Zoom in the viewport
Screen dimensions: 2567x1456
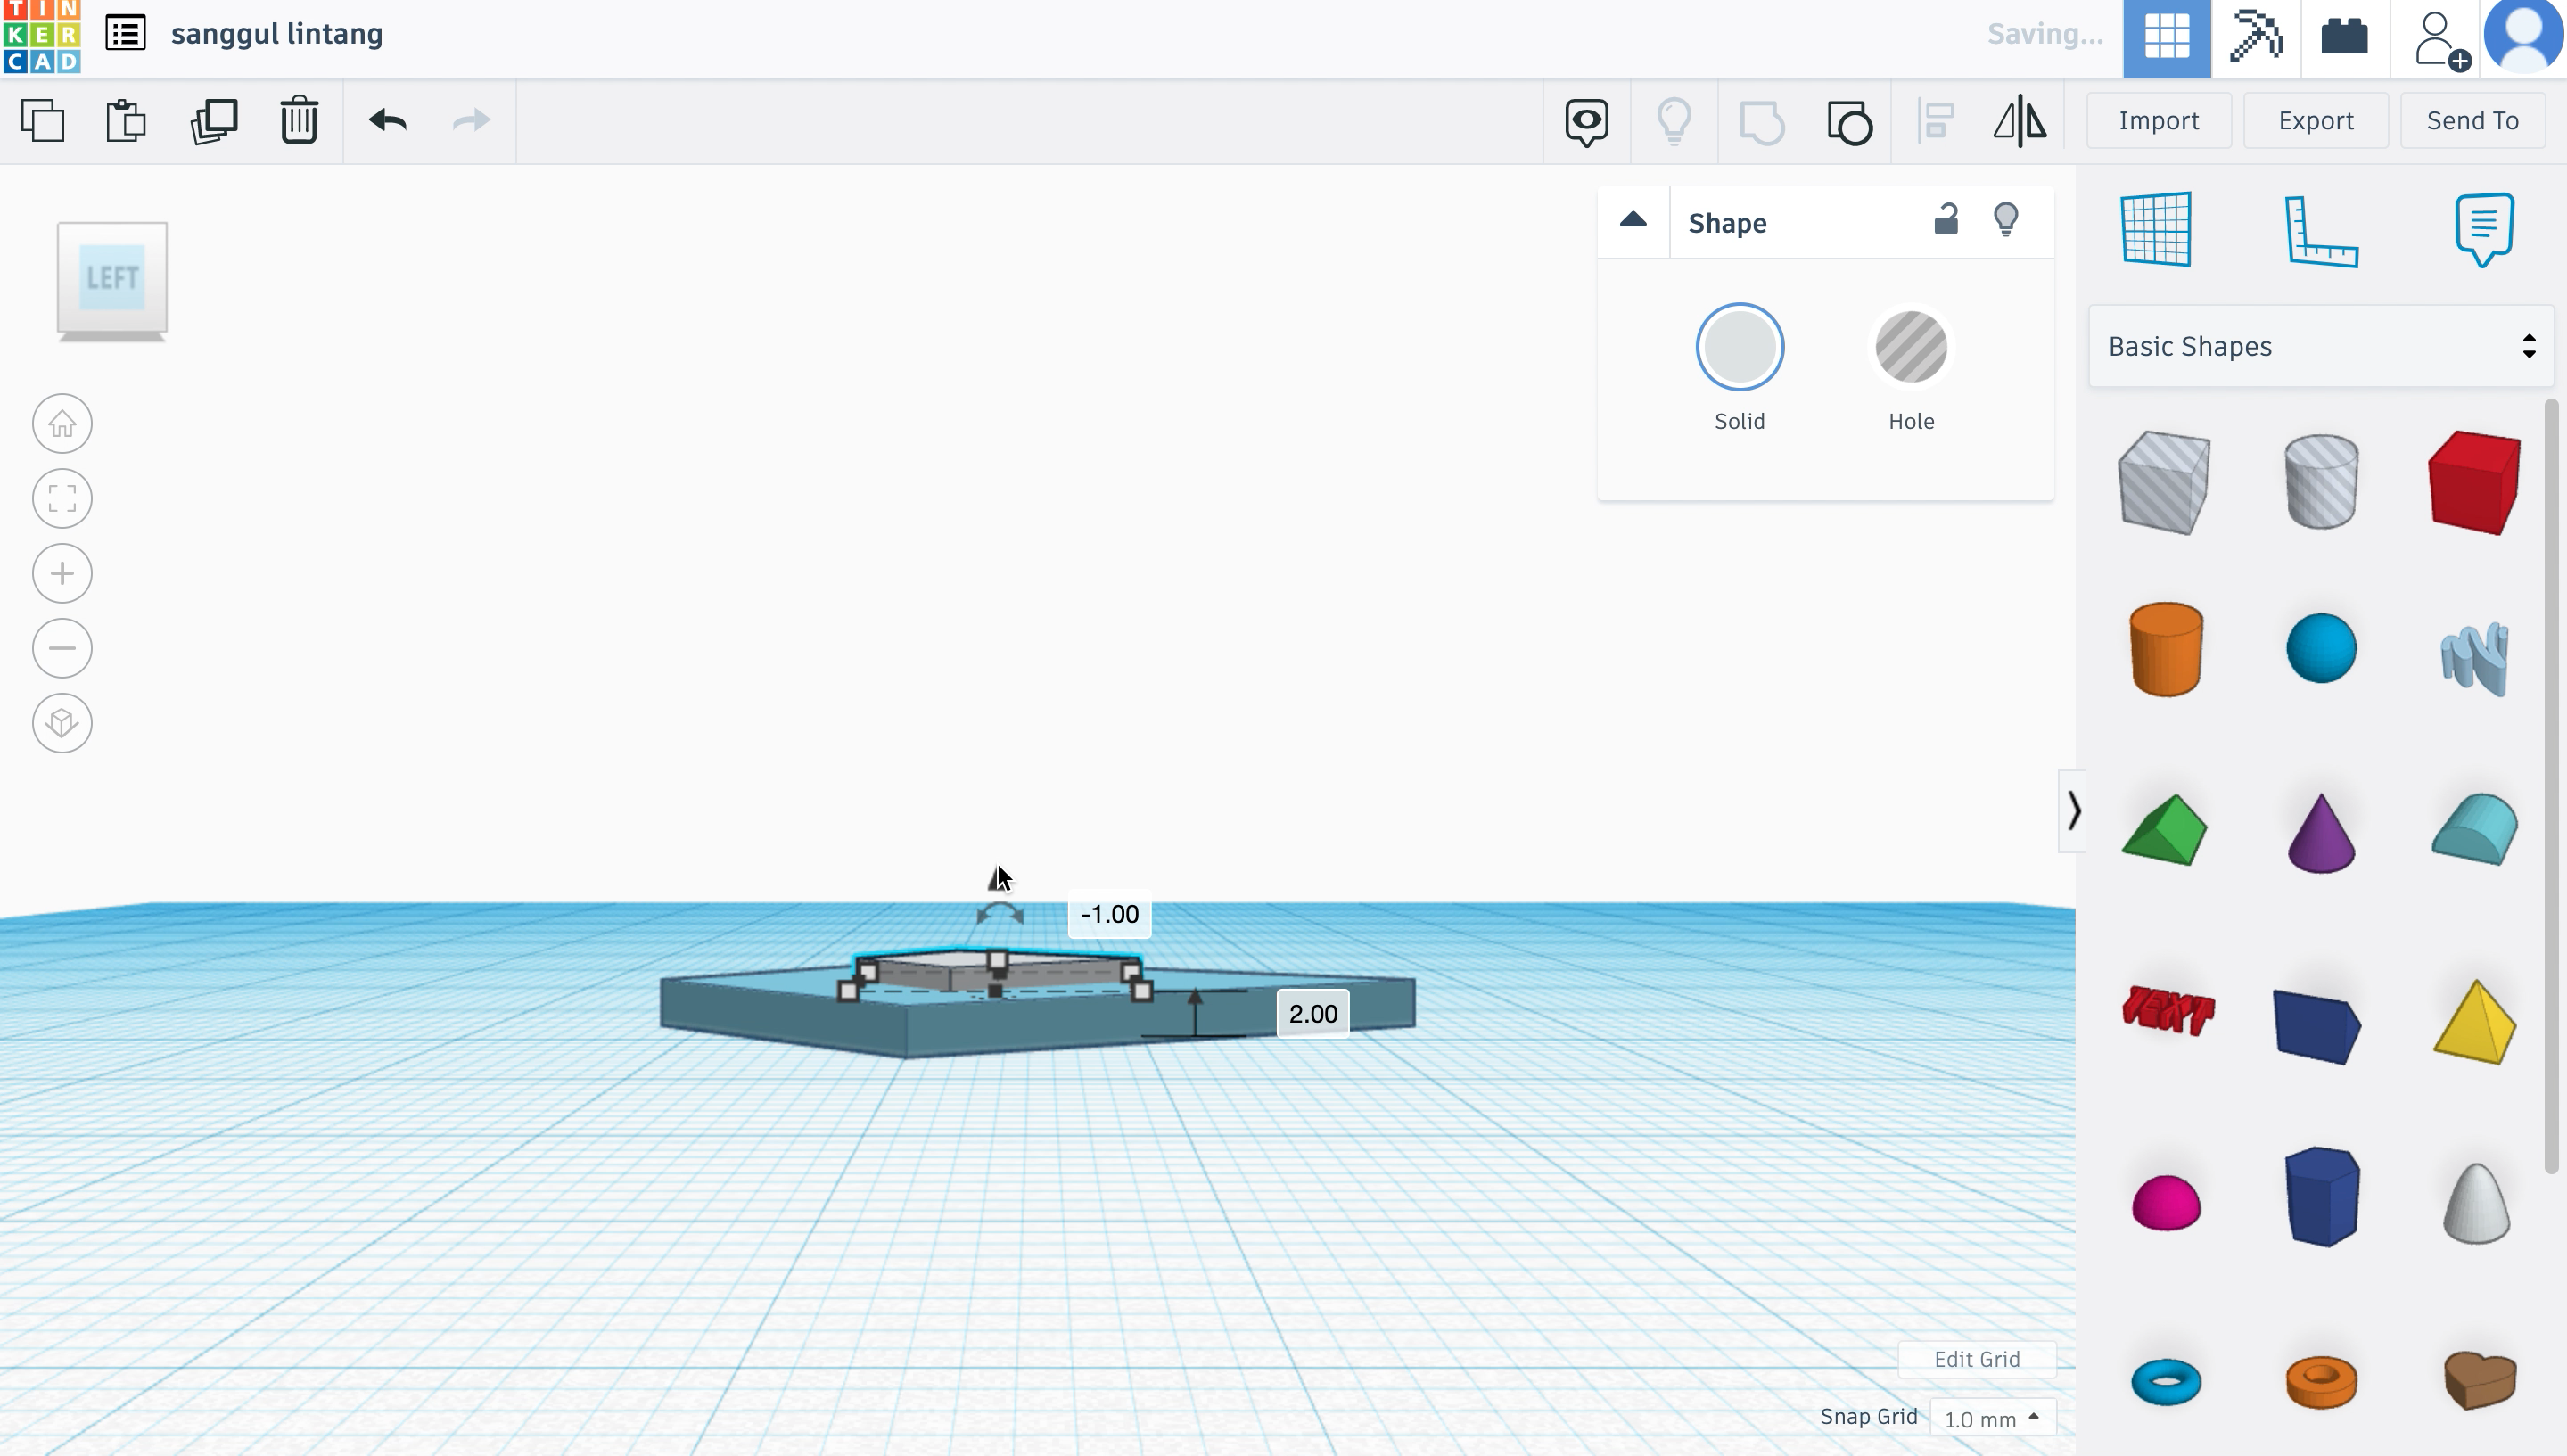click(62, 574)
